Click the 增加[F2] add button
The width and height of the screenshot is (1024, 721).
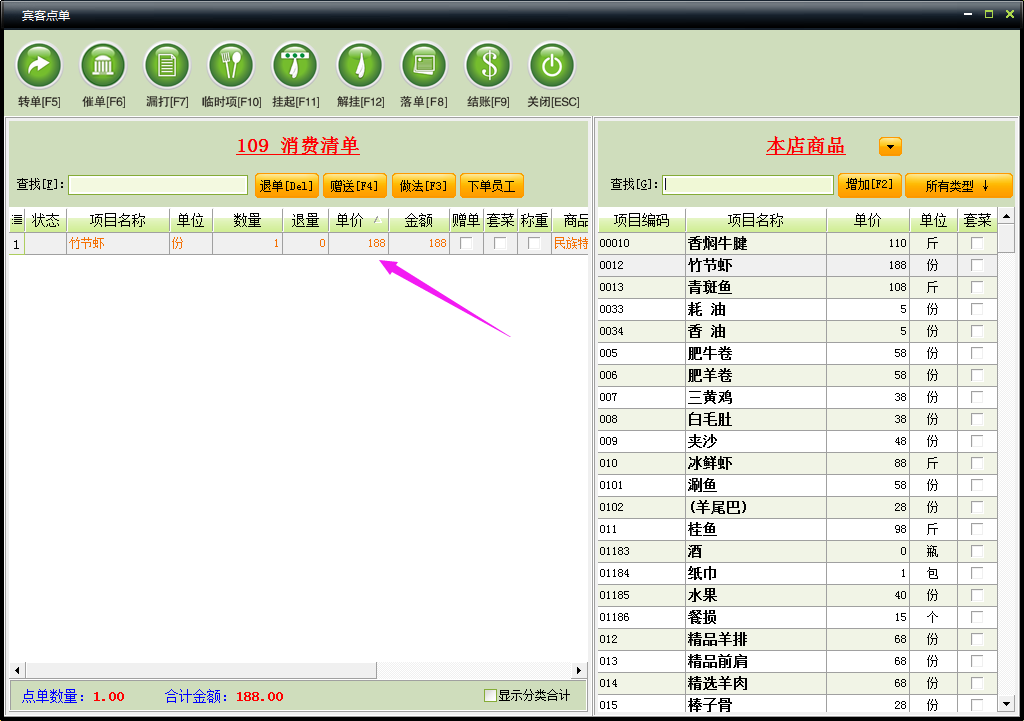(869, 185)
